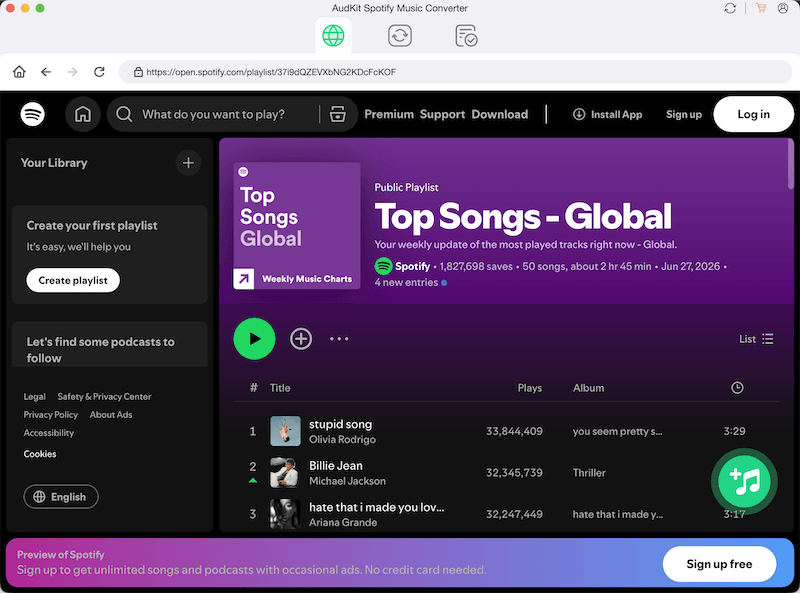Image resolution: width=800 pixels, height=593 pixels.
Task: Save playlist with the plus circle icon
Action: (x=301, y=339)
